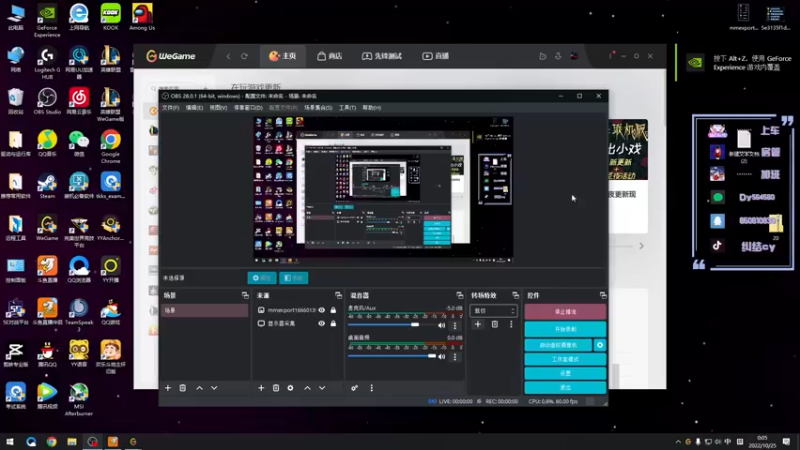Toggle visibility eye of the display capture source
This screenshot has width=800, height=450.
click(321, 323)
